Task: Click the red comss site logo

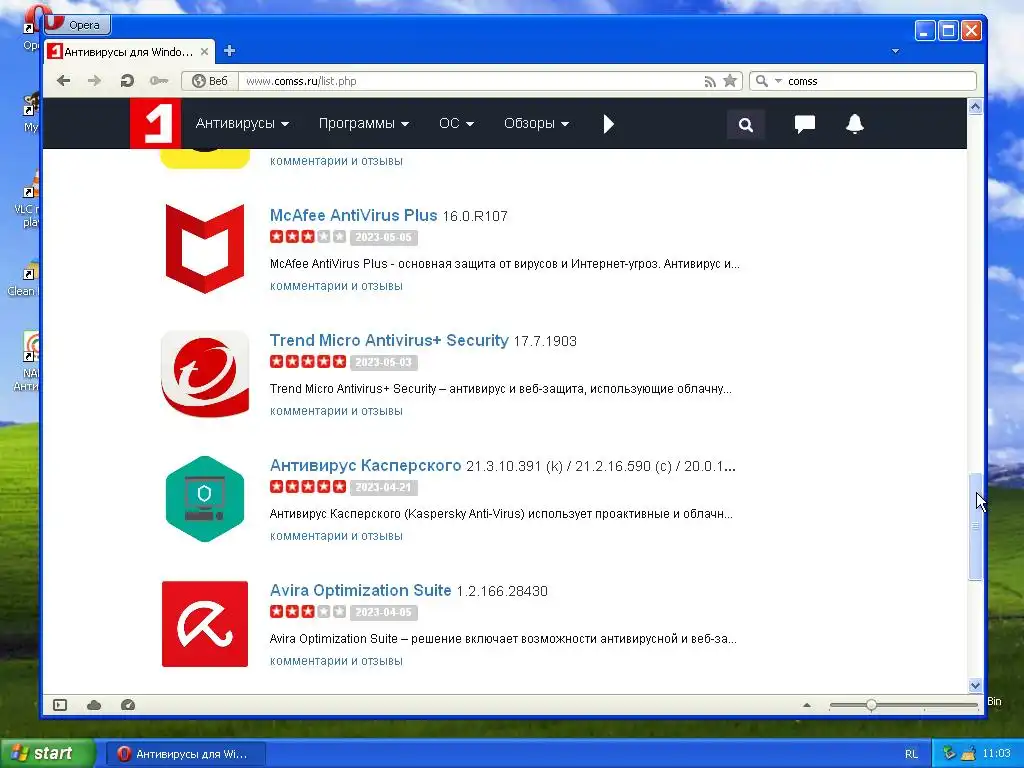Action: [155, 123]
